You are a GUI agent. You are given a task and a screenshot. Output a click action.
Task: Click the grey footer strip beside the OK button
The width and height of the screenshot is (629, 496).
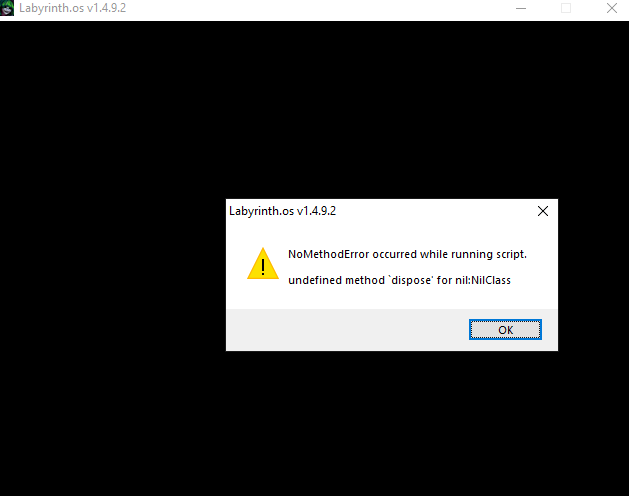tap(345, 329)
